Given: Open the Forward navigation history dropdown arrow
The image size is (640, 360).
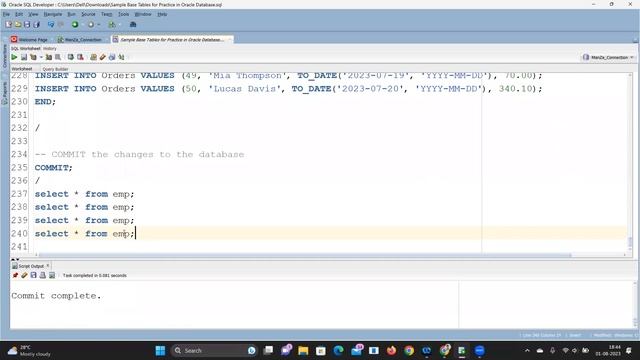Looking at the screenshot, I should point(98,25).
